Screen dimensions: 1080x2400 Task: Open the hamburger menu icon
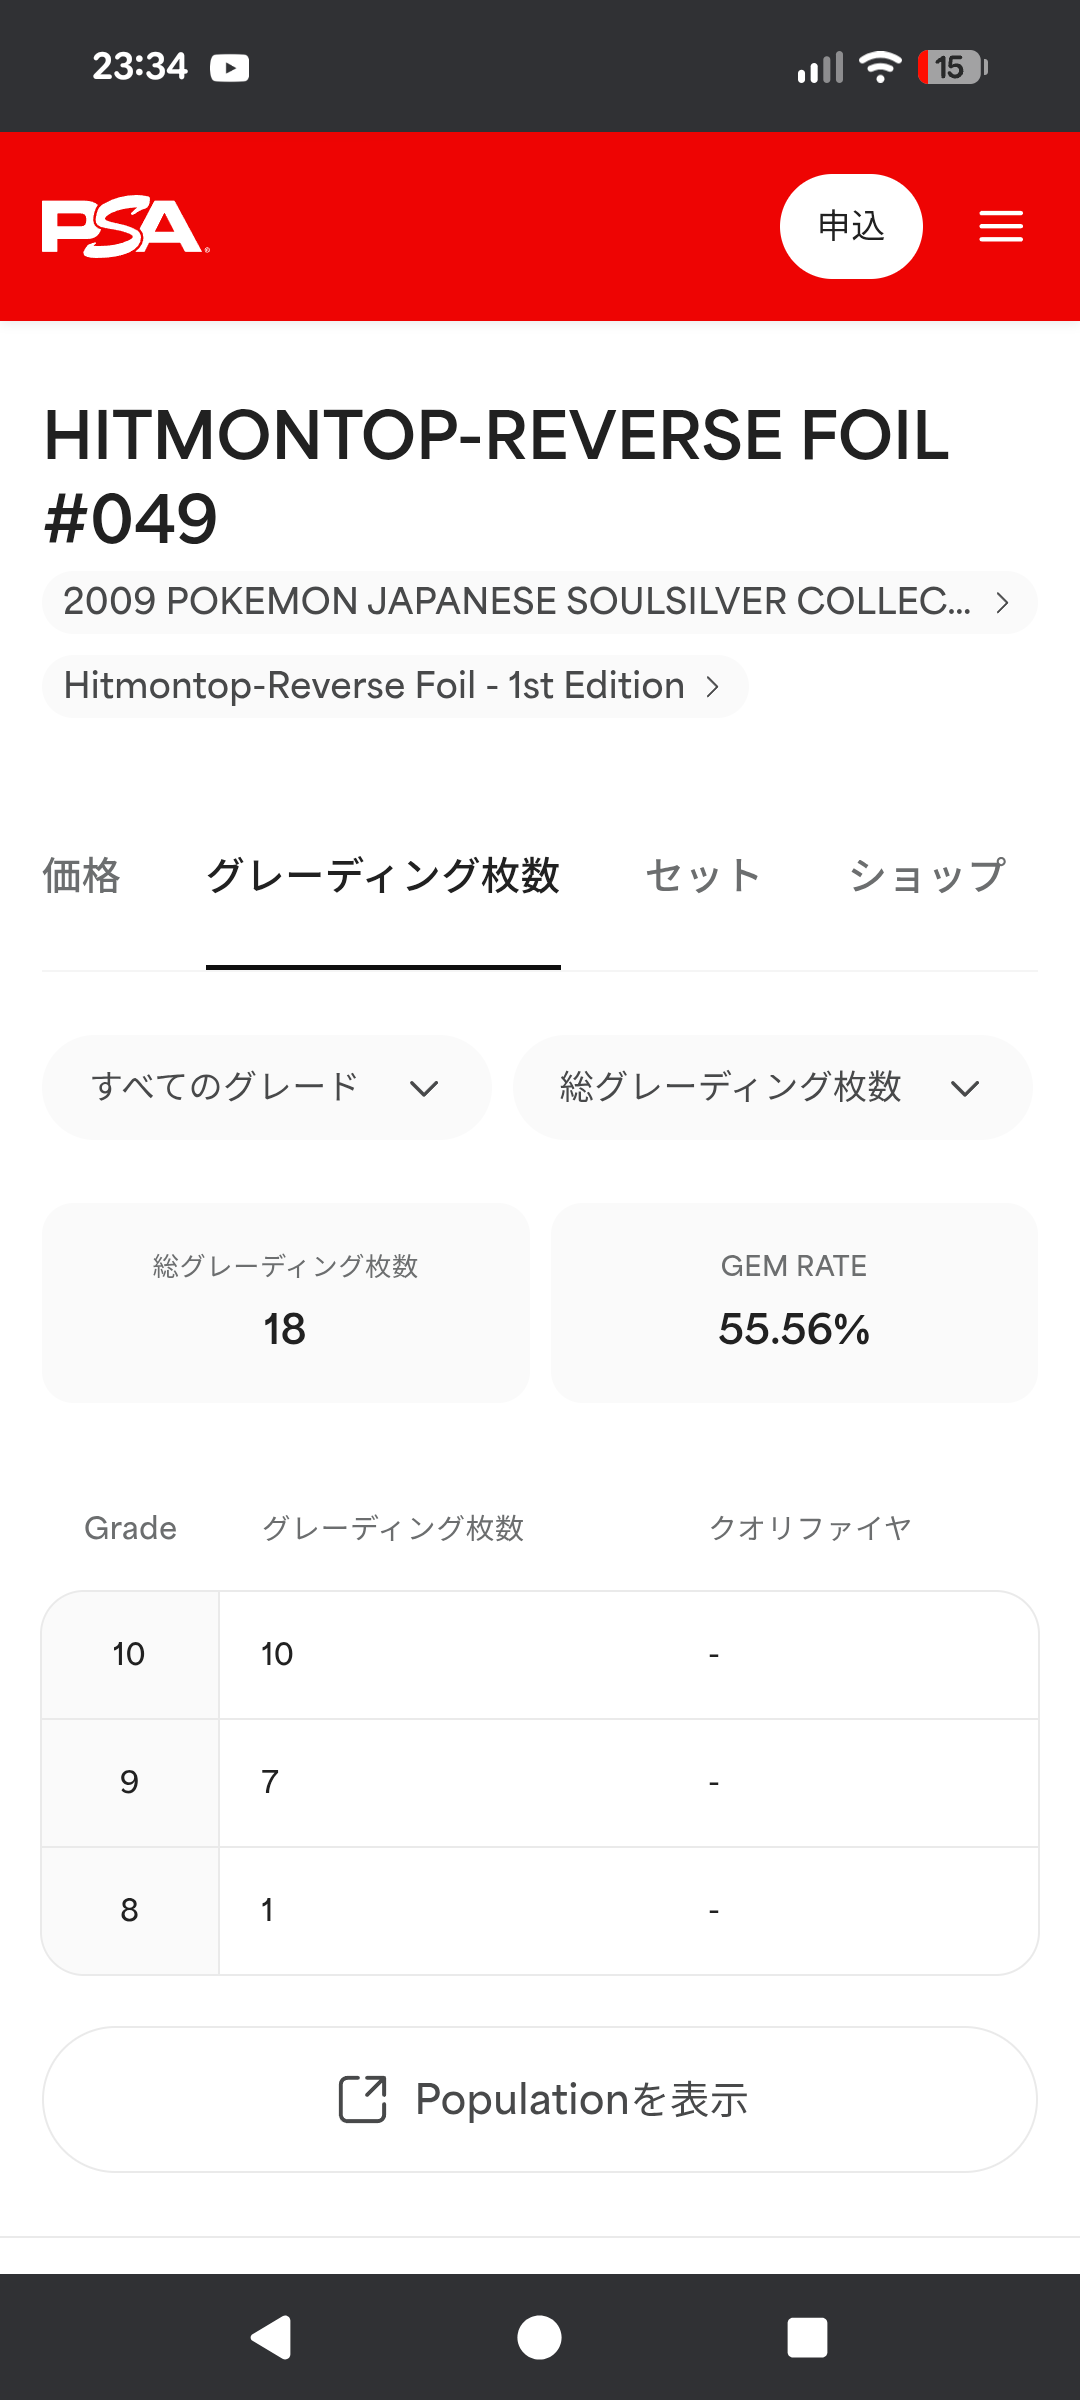[1000, 226]
